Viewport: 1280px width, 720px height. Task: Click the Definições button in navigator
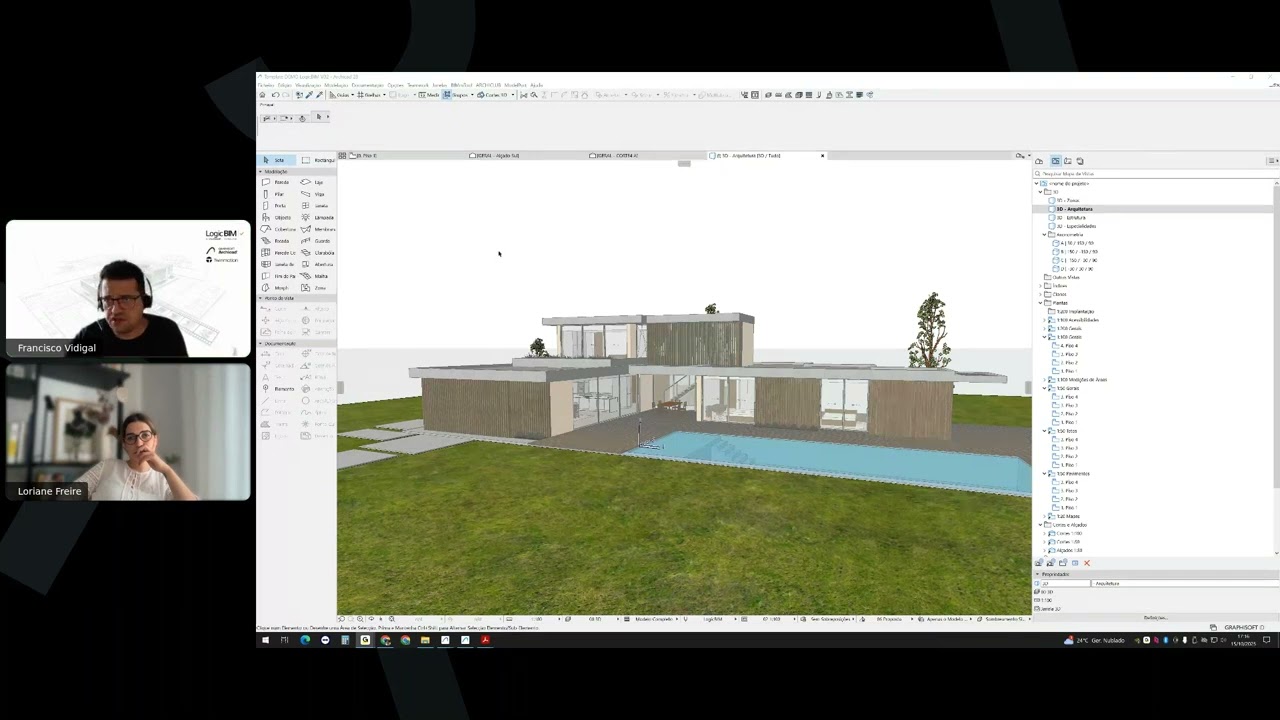coord(1155,617)
